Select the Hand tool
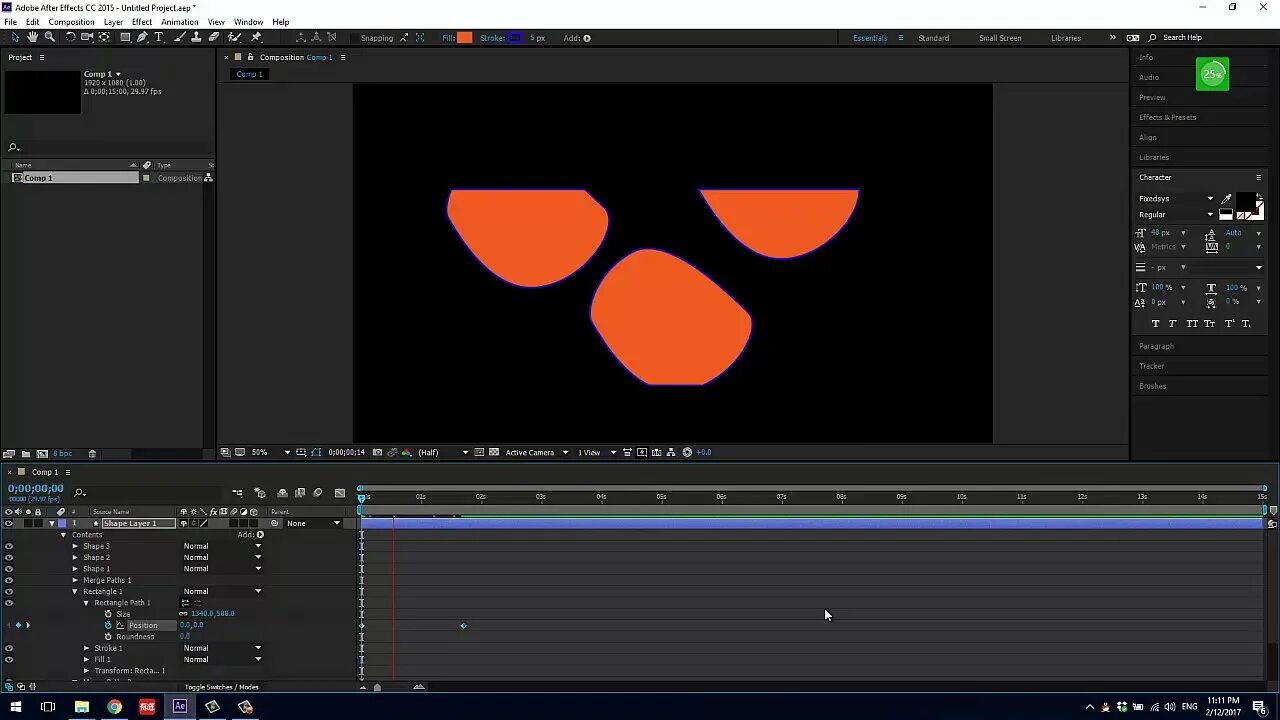The width and height of the screenshot is (1280, 720). [x=32, y=37]
